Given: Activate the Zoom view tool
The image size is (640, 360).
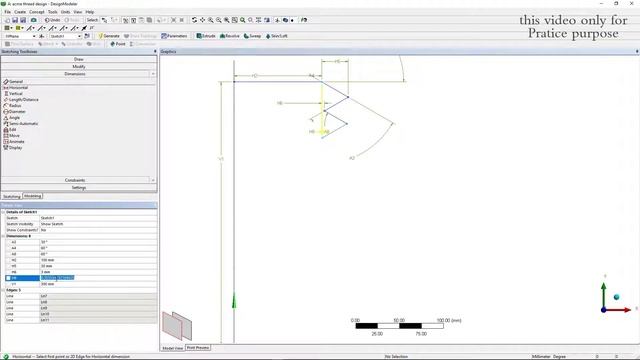Looking at the screenshot, I should pyautogui.click(x=211, y=20).
